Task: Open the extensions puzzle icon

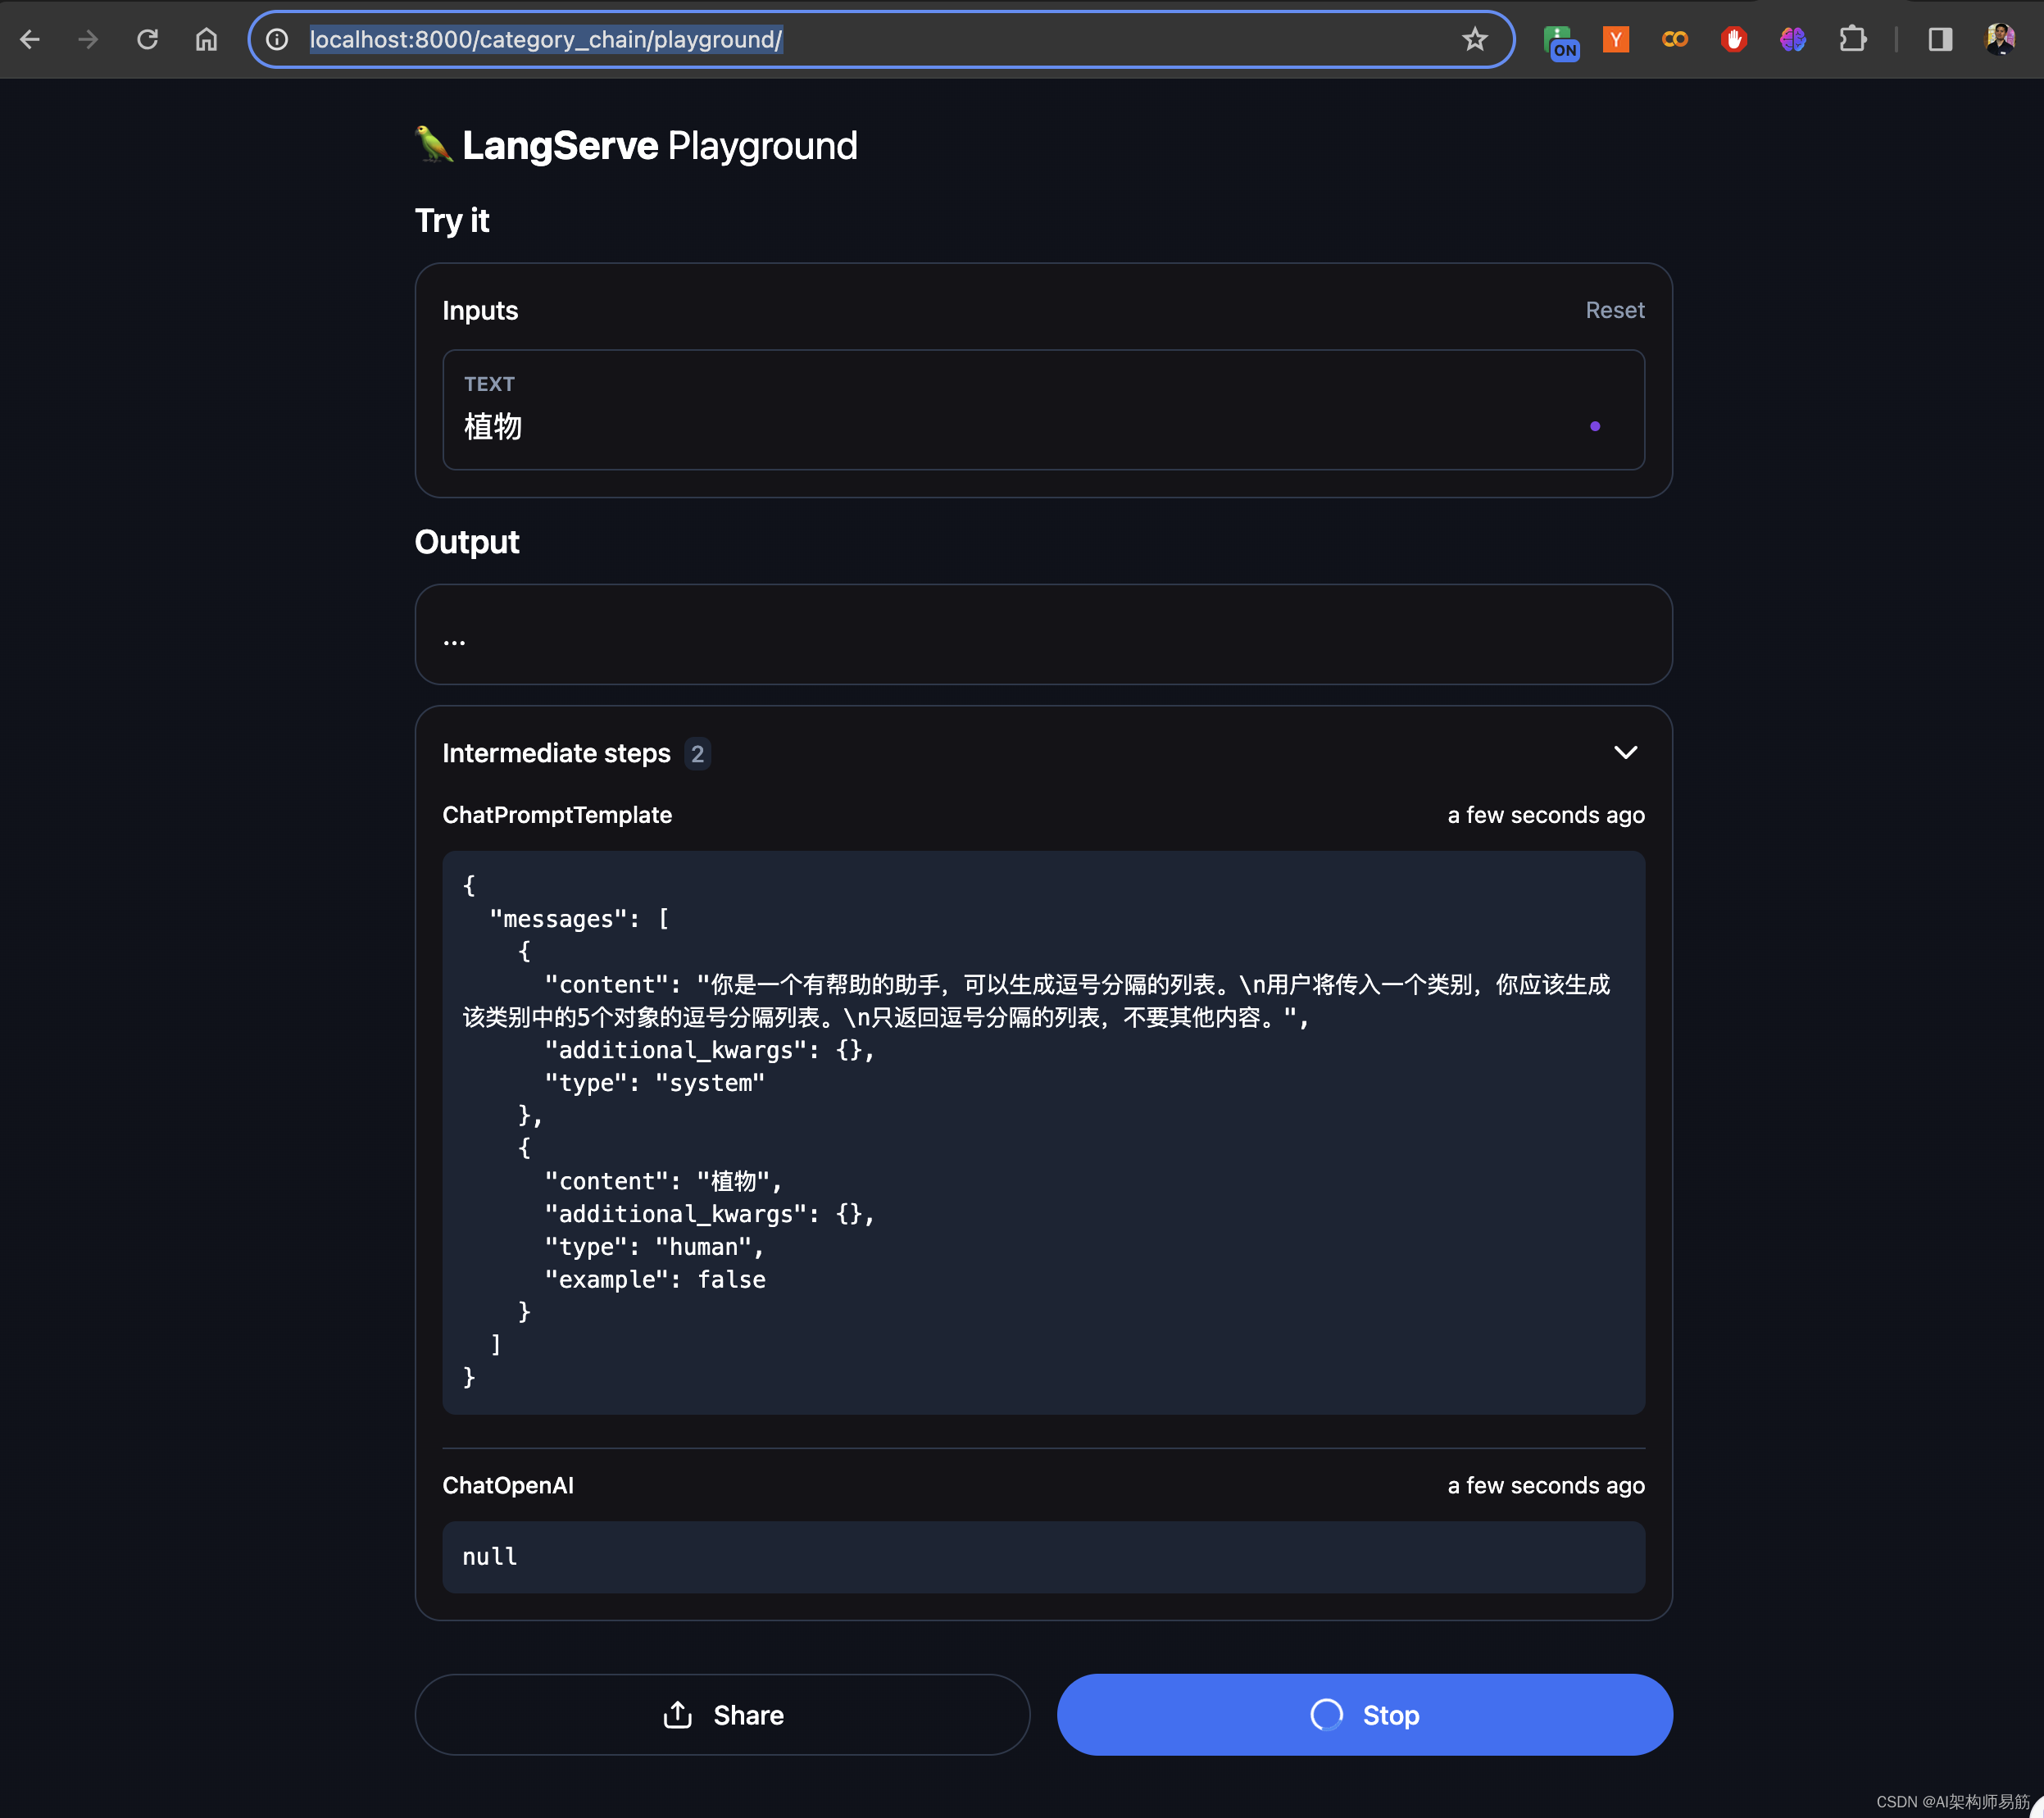Action: coord(1852,39)
